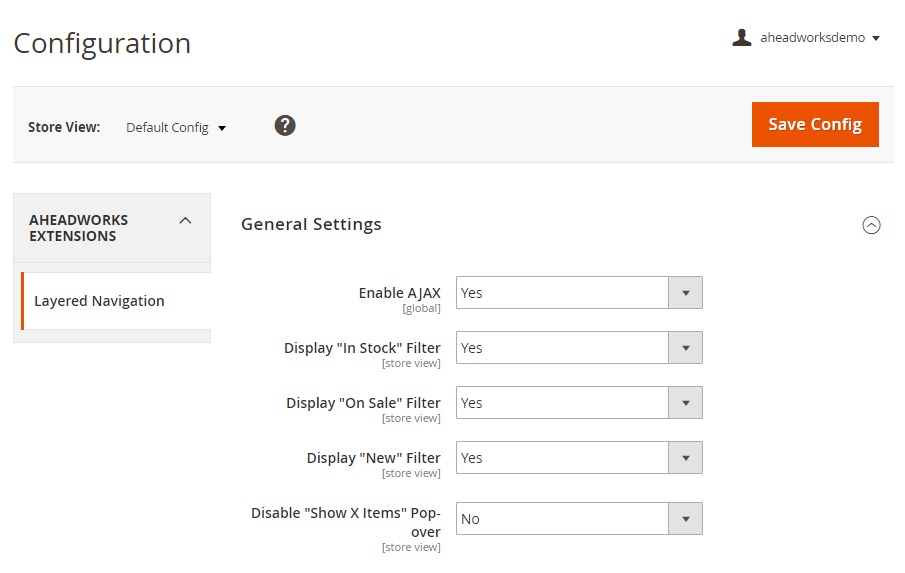Click the user account avatar icon
The width and height of the screenshot is (905, 573).
tap(741, 38)
